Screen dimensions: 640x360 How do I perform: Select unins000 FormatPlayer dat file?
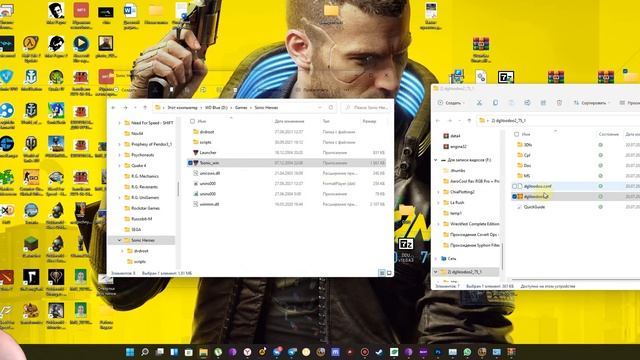click(287, 183)
